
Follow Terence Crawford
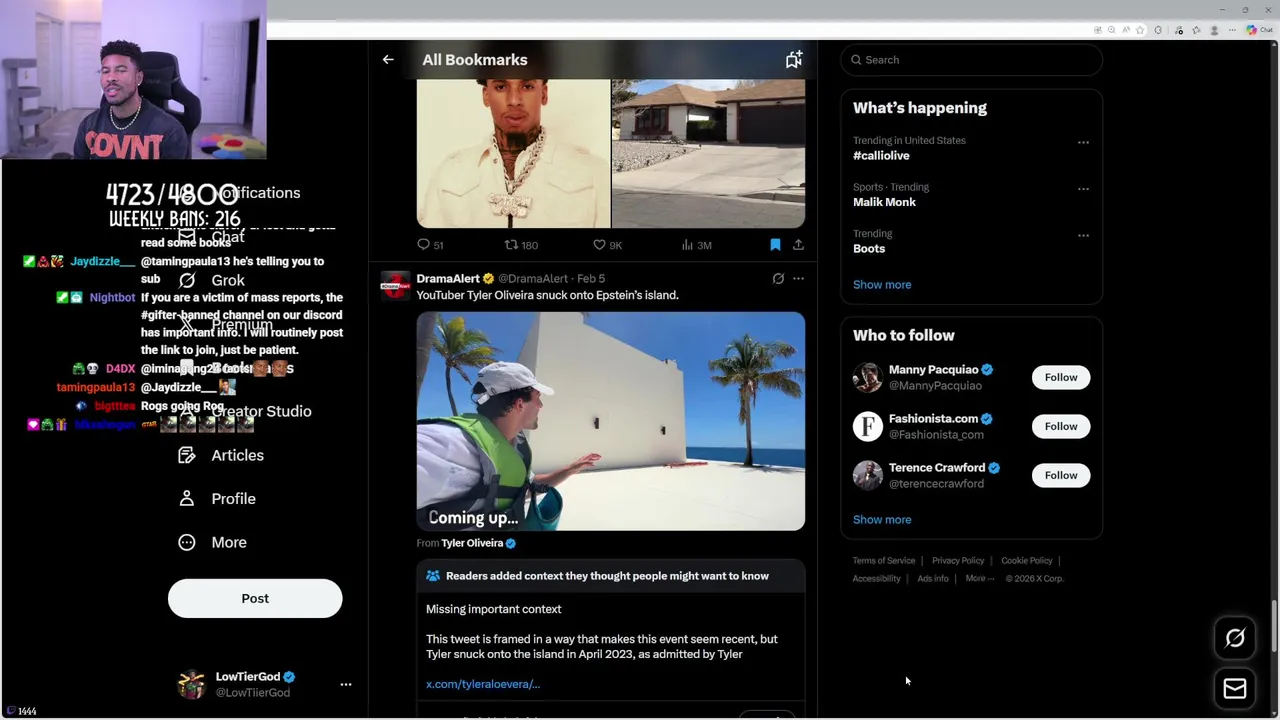1061,475
